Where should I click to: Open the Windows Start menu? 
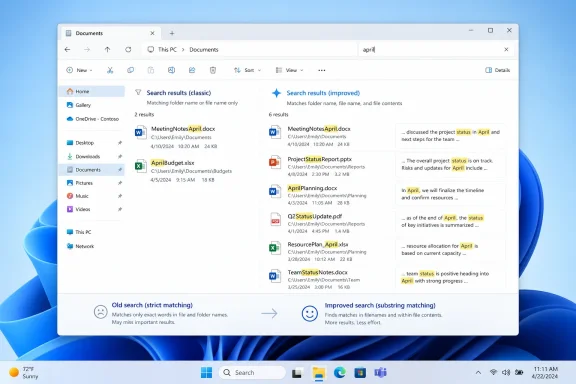pos(206,373)
